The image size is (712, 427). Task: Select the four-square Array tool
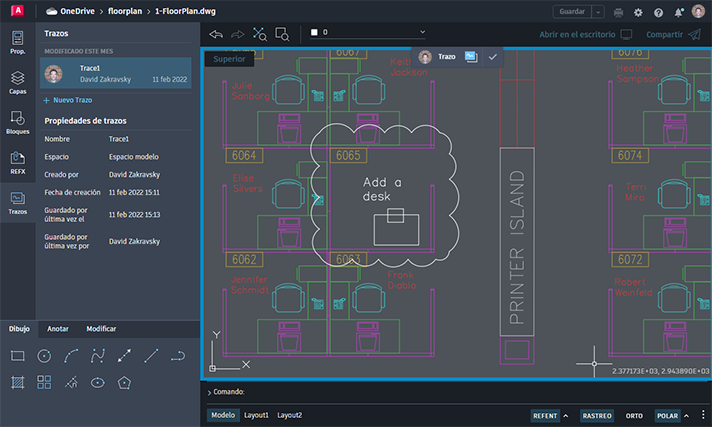(44, 382)
